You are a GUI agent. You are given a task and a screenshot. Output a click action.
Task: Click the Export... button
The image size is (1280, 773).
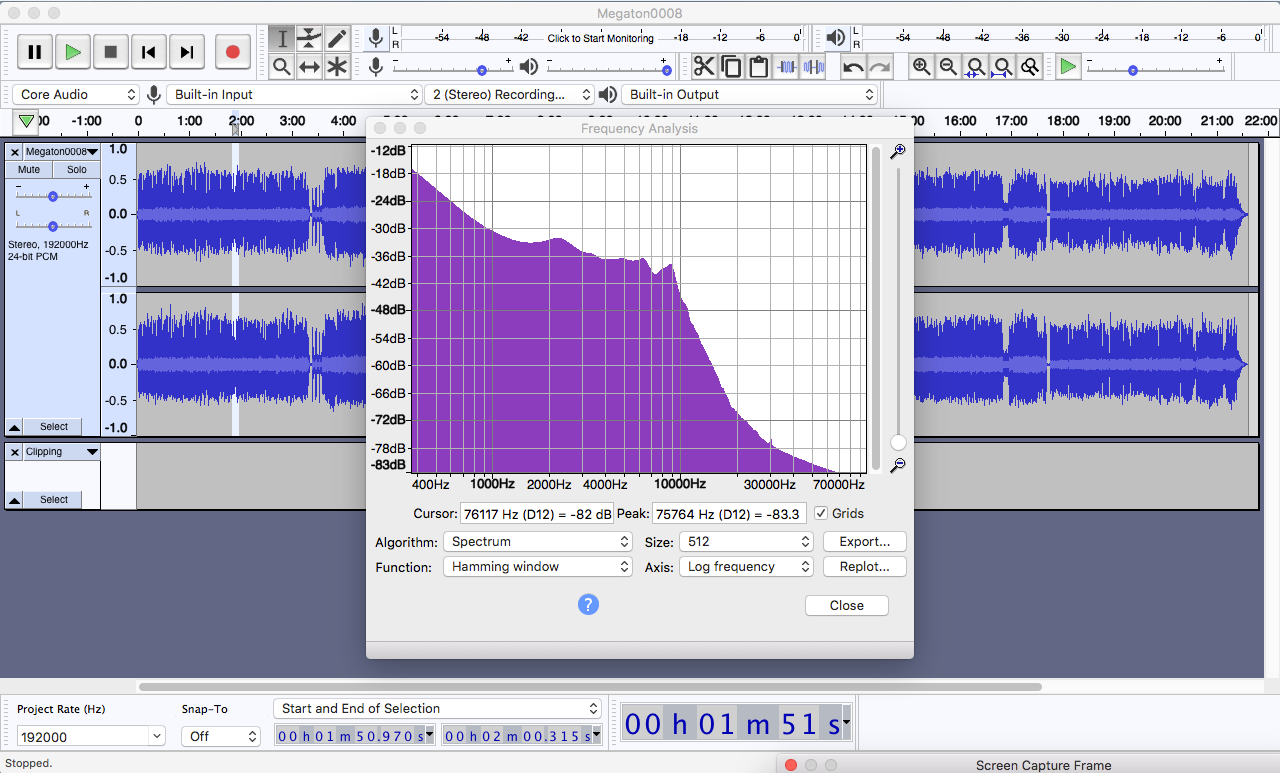tap(865, 541)
